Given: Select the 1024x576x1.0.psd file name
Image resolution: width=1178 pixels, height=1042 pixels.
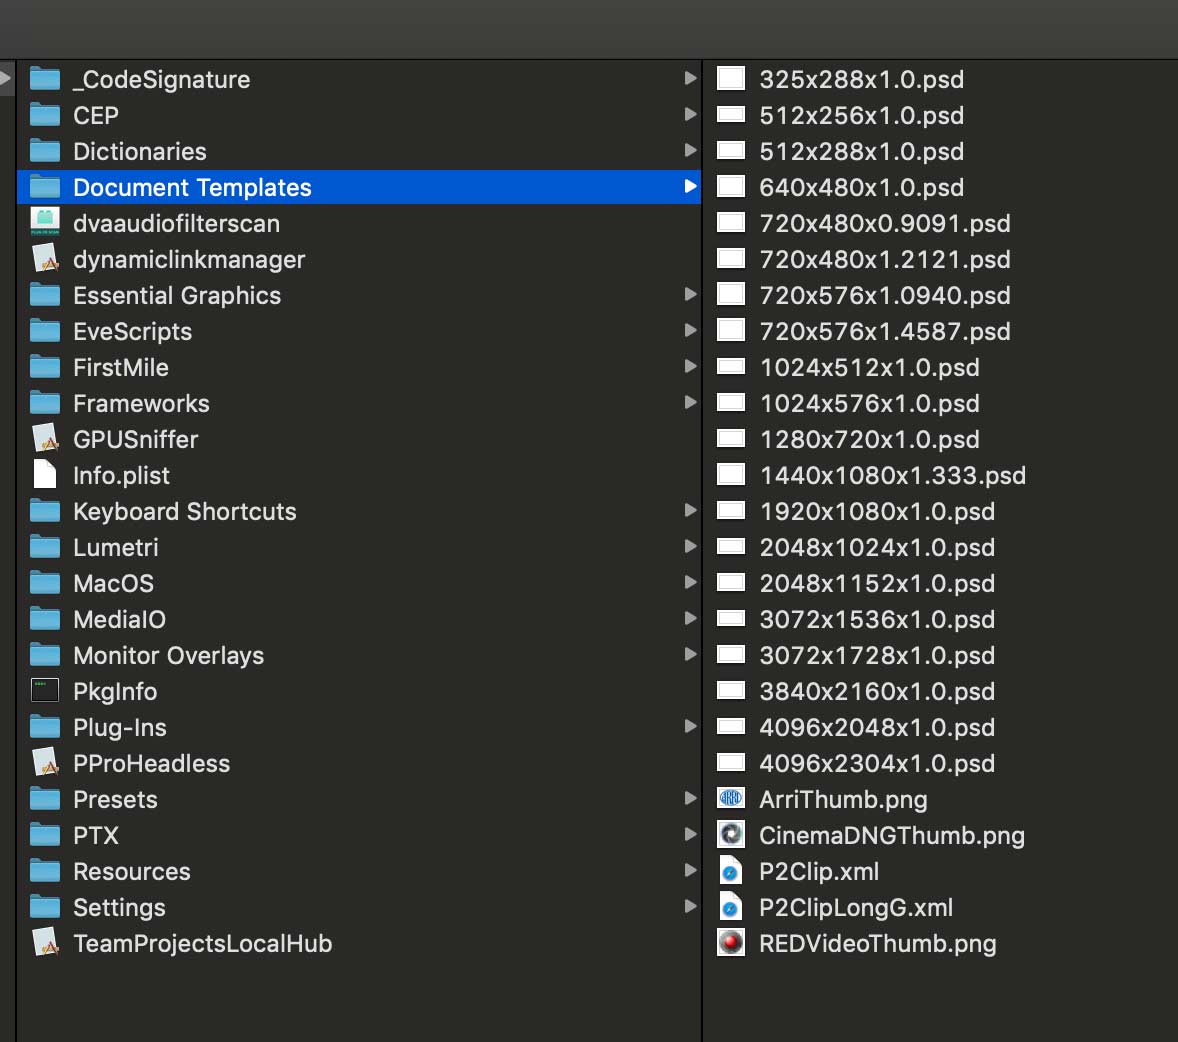Looking at the screenshot, I should click(870, 404).
